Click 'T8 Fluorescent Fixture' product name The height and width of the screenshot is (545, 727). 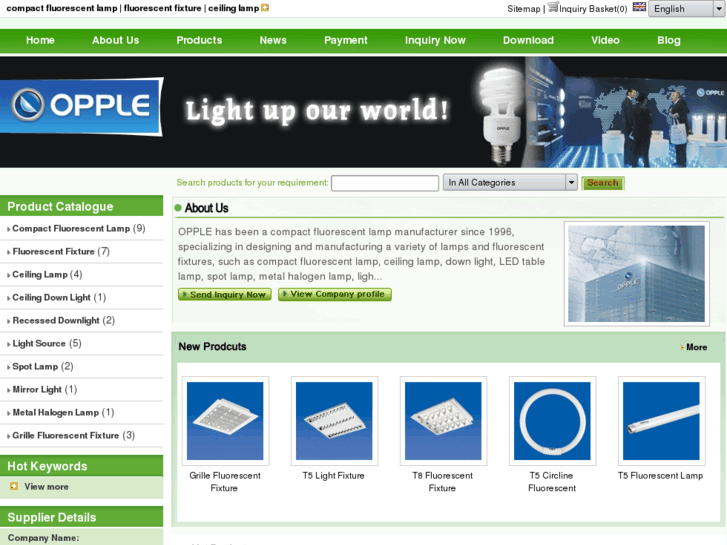click(x=442, y=482)
